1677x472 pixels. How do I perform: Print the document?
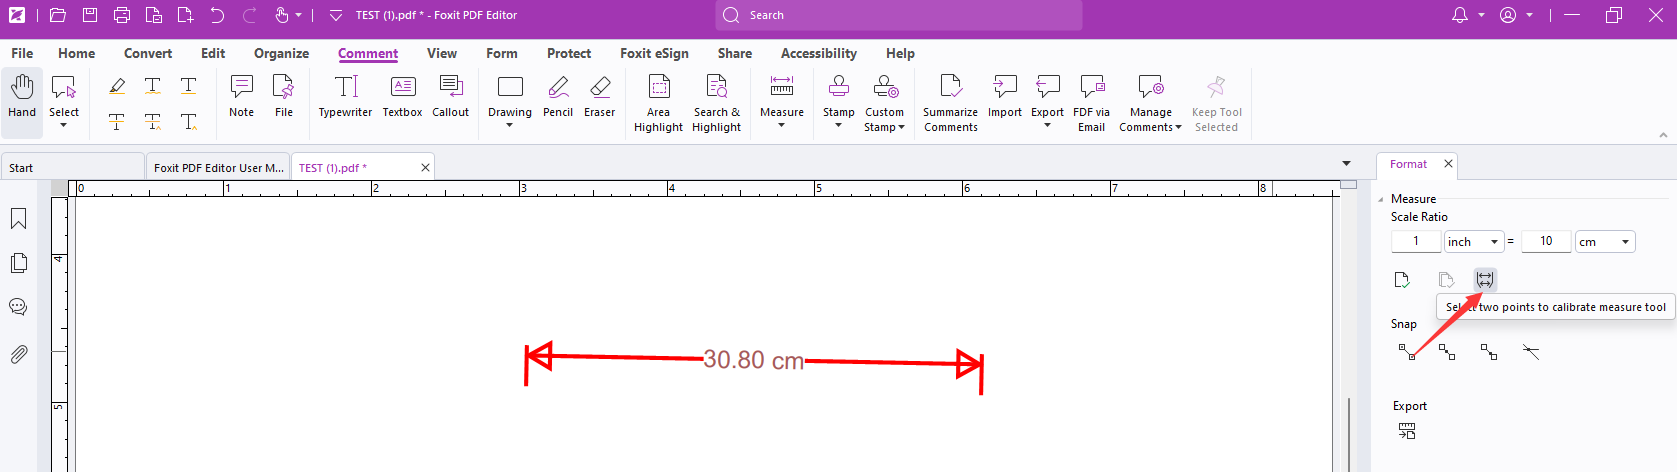tap(122, 15)
